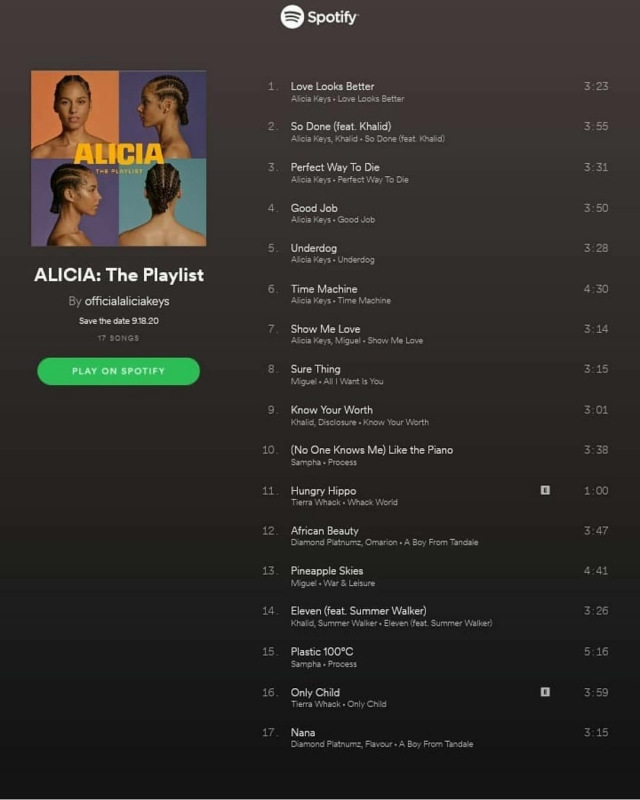
Task: Click explicit badge on Hungry Hippo
Action: pos(545,490)
